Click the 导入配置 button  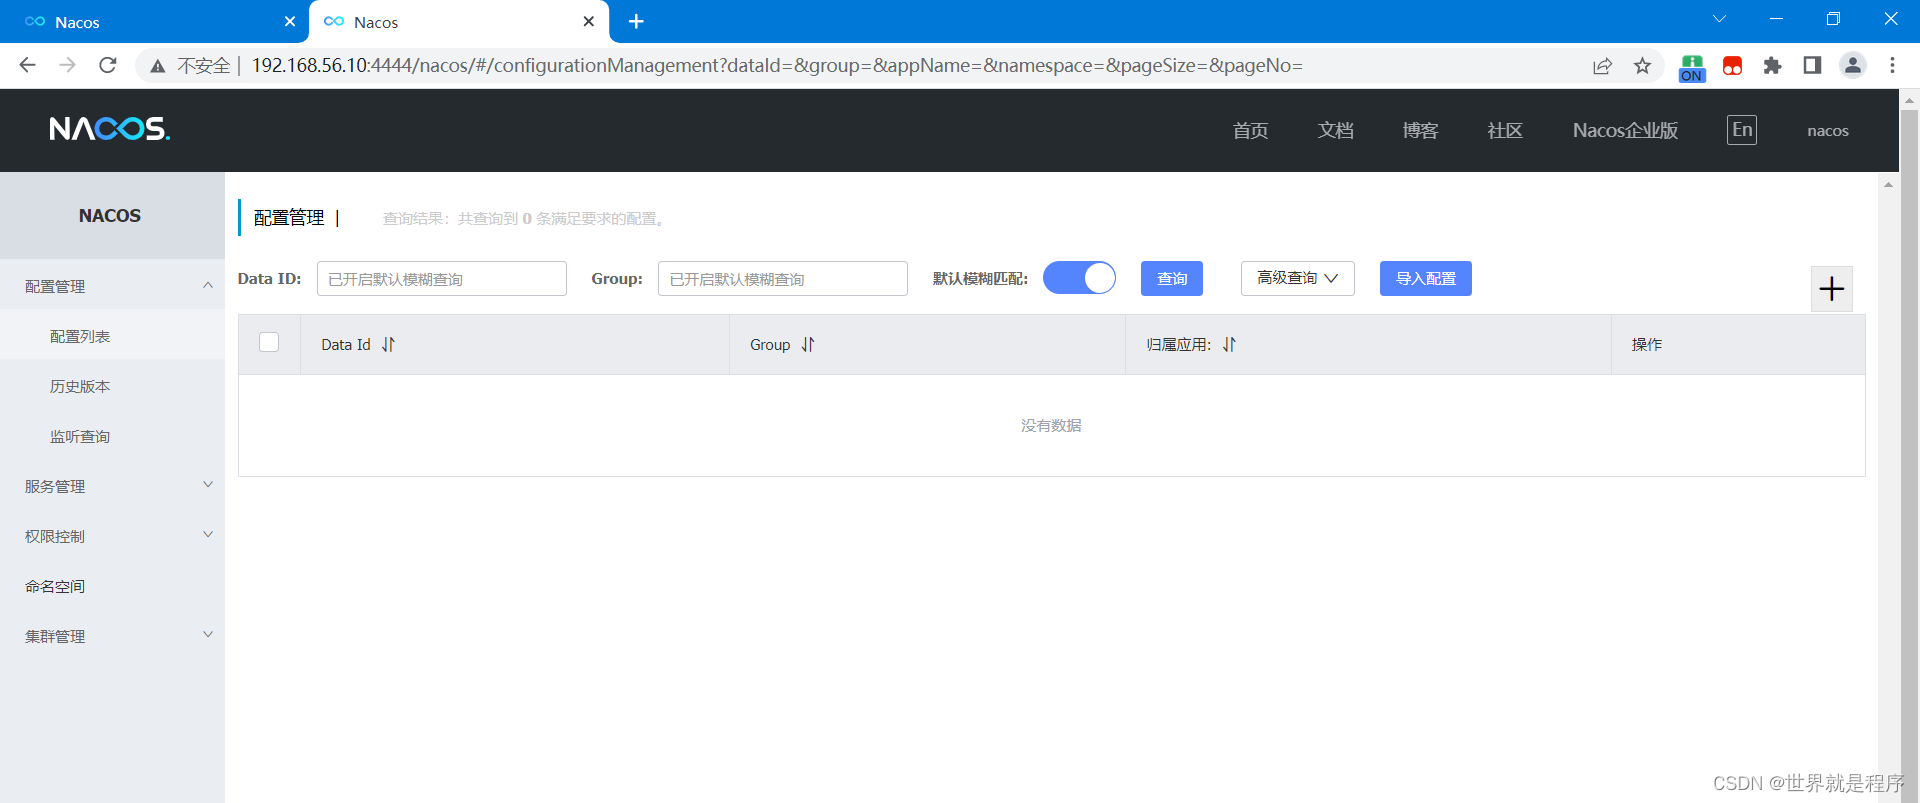point(1426,278)
